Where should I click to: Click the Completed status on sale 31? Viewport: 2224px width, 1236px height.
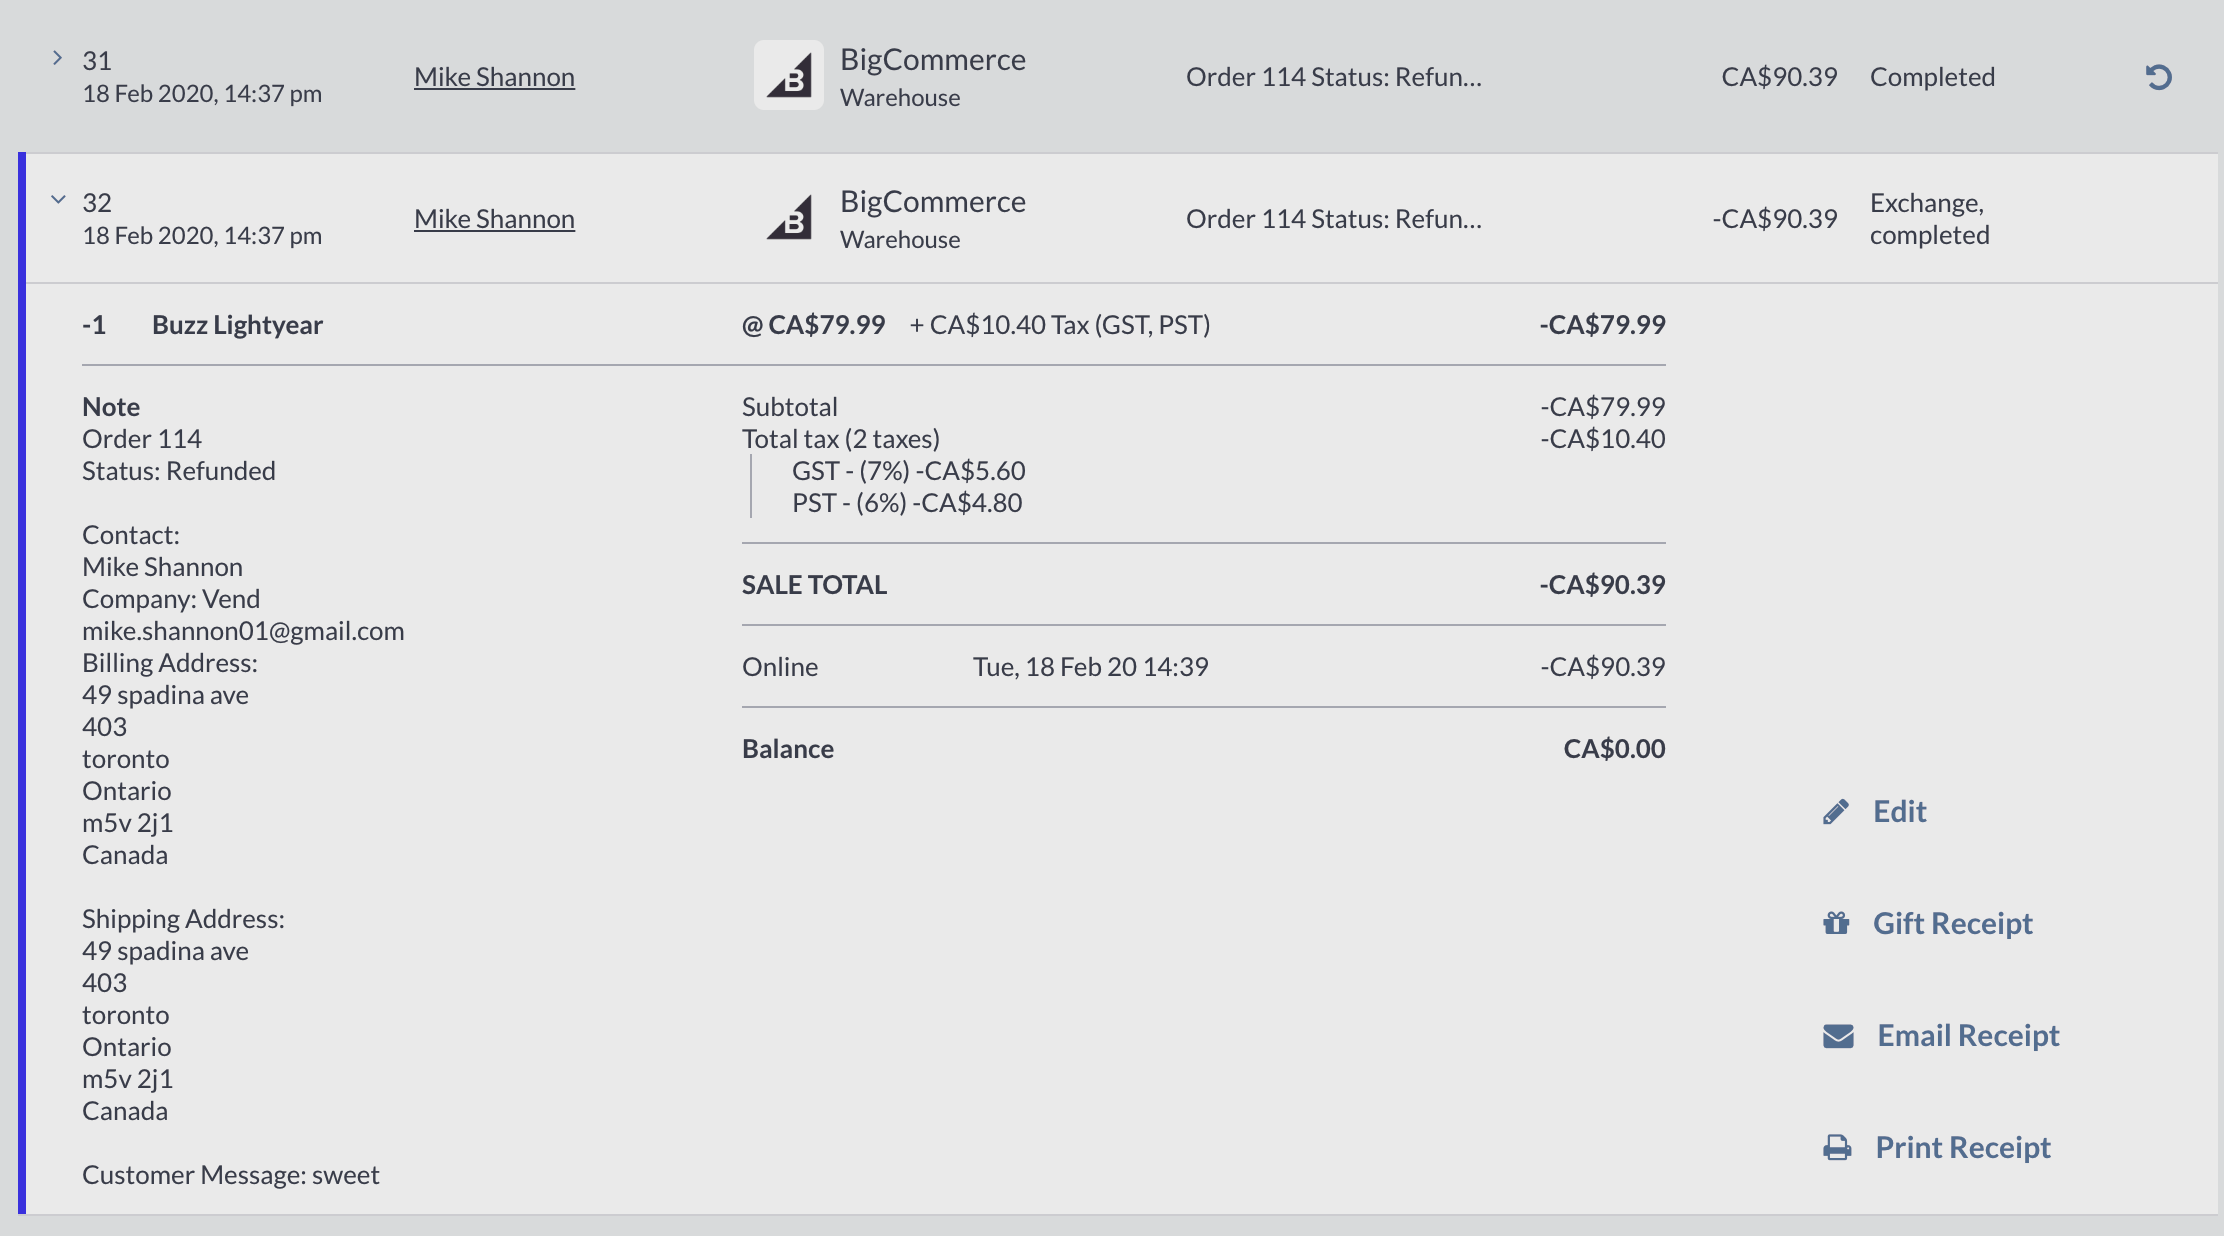click(1932, 77)
